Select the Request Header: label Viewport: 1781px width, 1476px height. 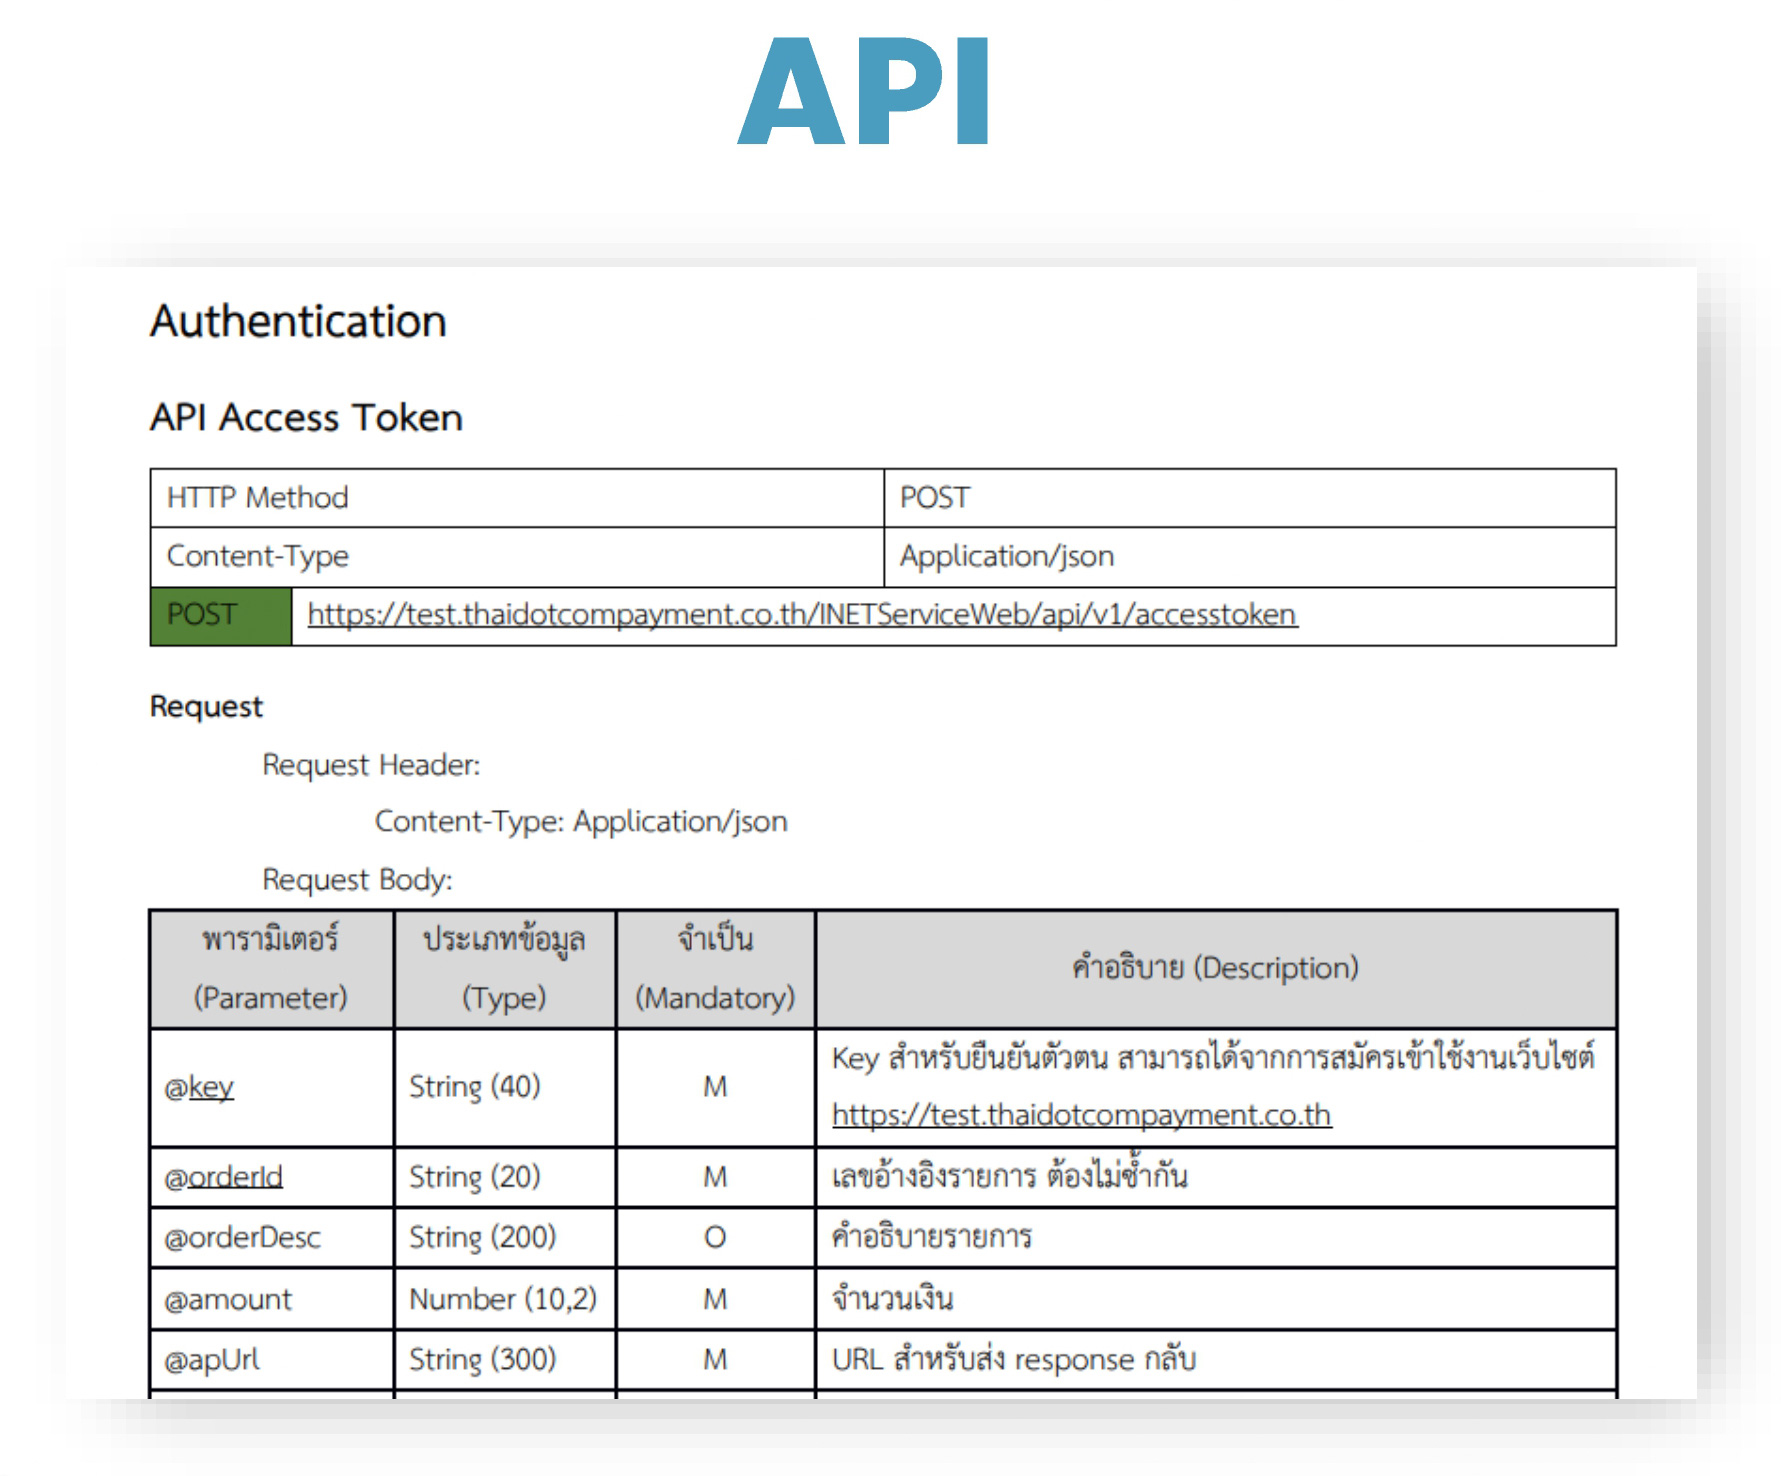pyautogui.click(x=371, y=765)
